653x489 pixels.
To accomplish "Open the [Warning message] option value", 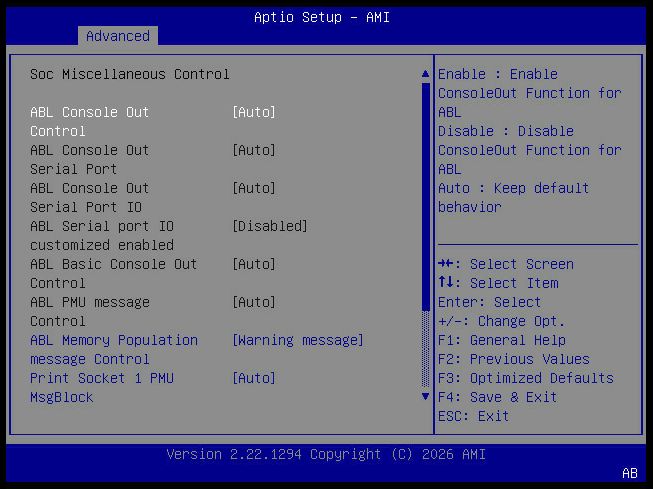I will click(298, 340).
